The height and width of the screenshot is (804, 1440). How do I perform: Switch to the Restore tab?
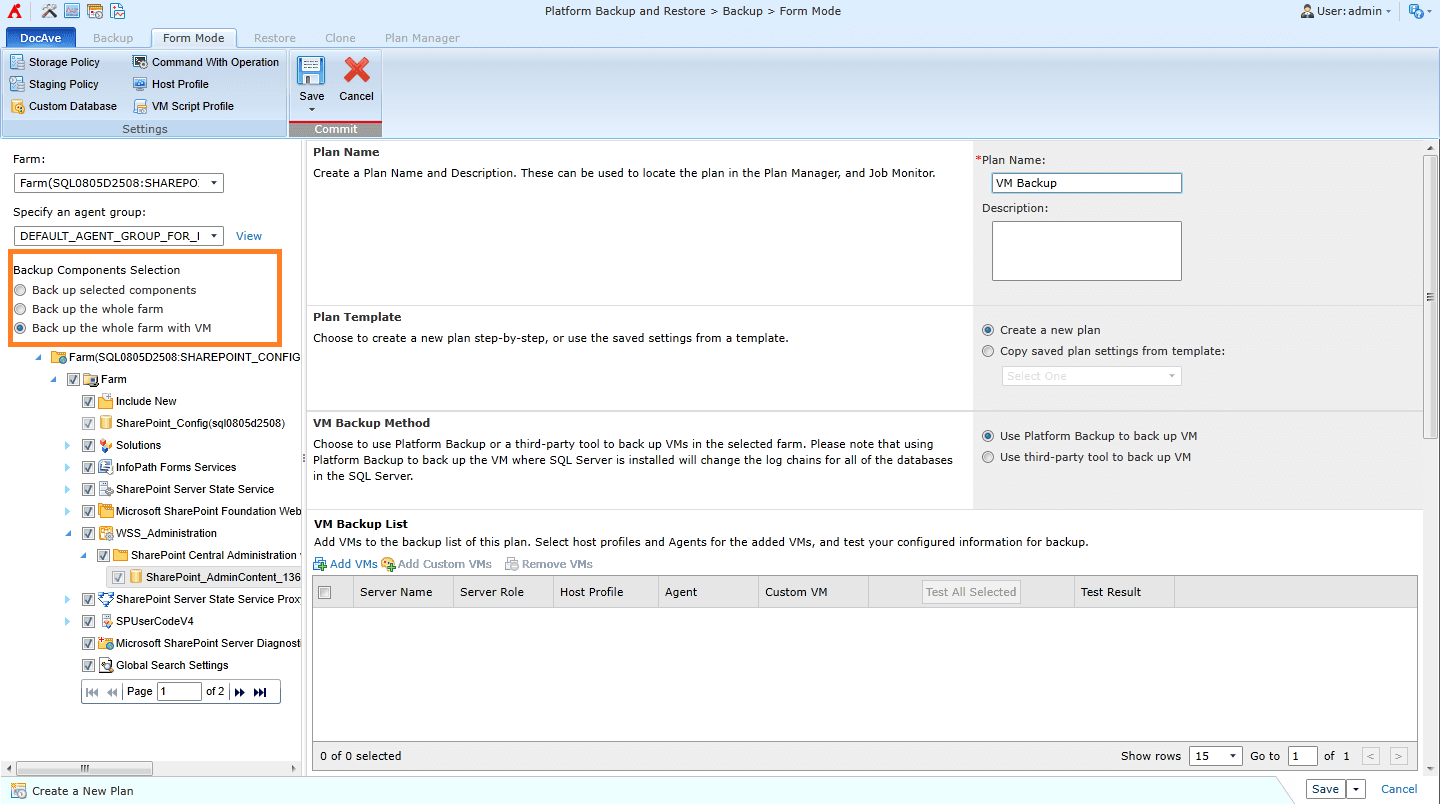(x=273, y=37)
